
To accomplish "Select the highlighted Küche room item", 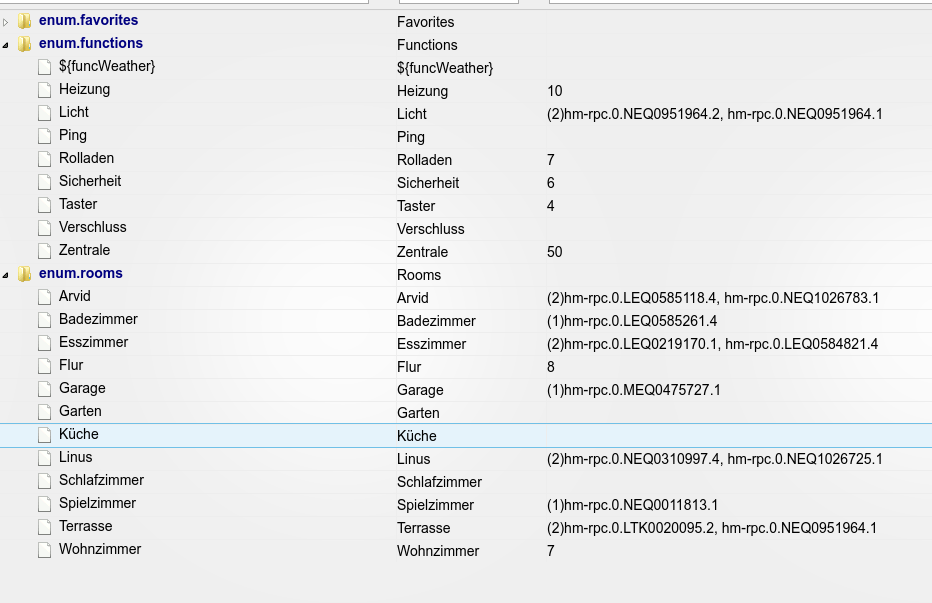I will 78,434.
